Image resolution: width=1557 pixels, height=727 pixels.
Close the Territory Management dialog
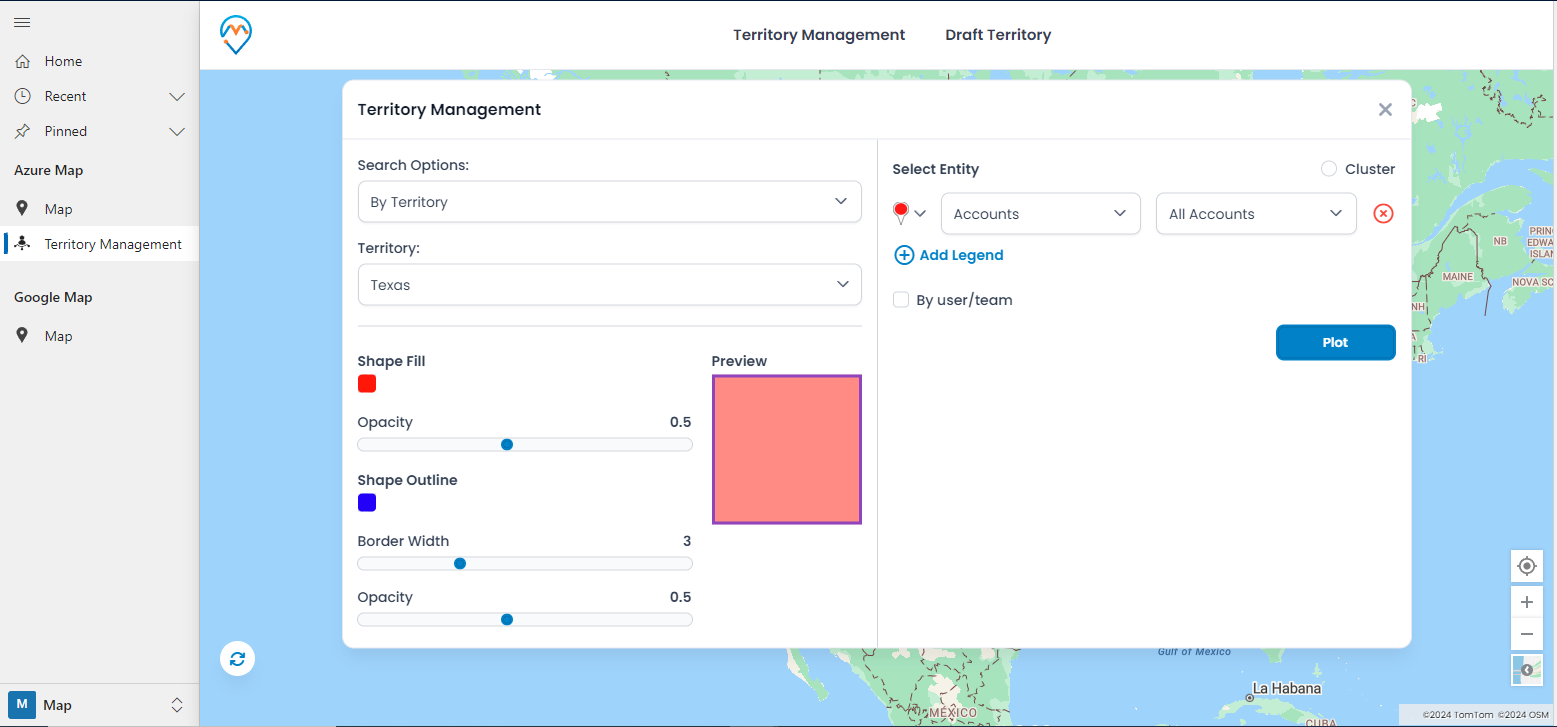coord(1385,109)
